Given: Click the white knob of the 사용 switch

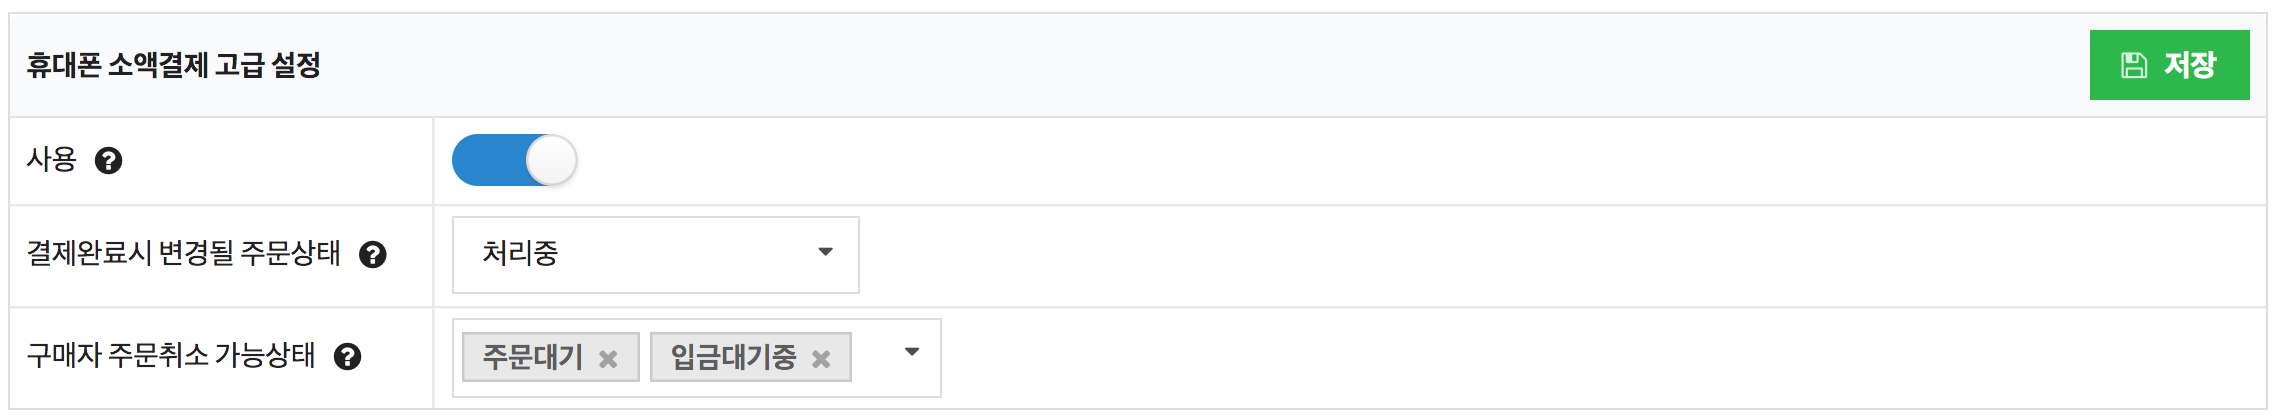Looking at the screenshot, I should coord(551,160).
